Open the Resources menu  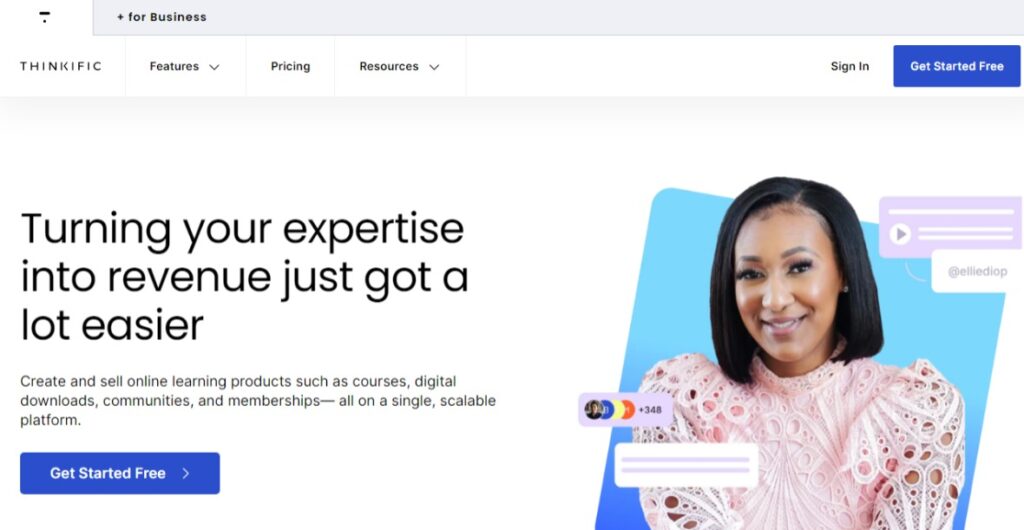click(x=400, y=66)
